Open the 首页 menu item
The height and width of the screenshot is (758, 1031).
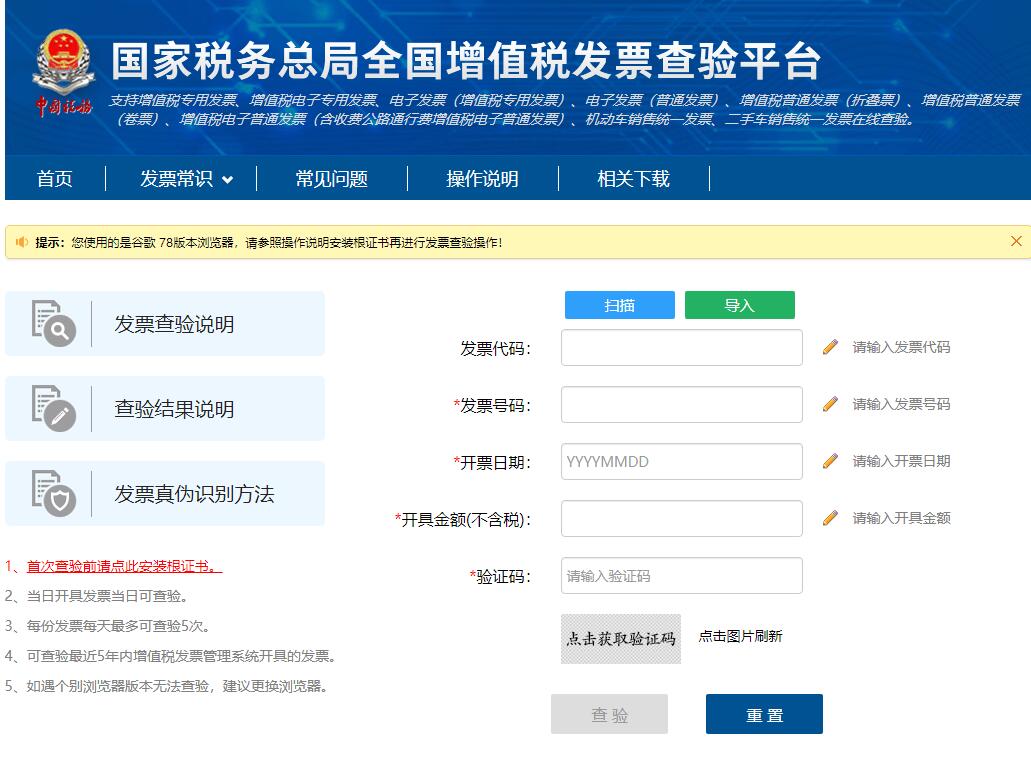tap(53, 179)
